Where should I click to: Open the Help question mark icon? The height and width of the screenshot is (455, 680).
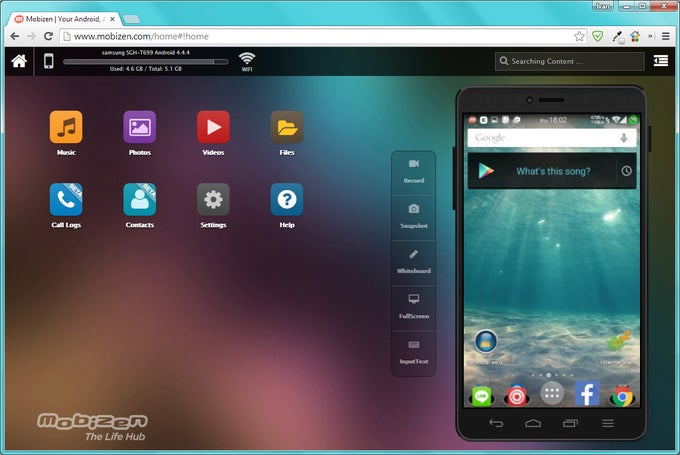point(287,199)
